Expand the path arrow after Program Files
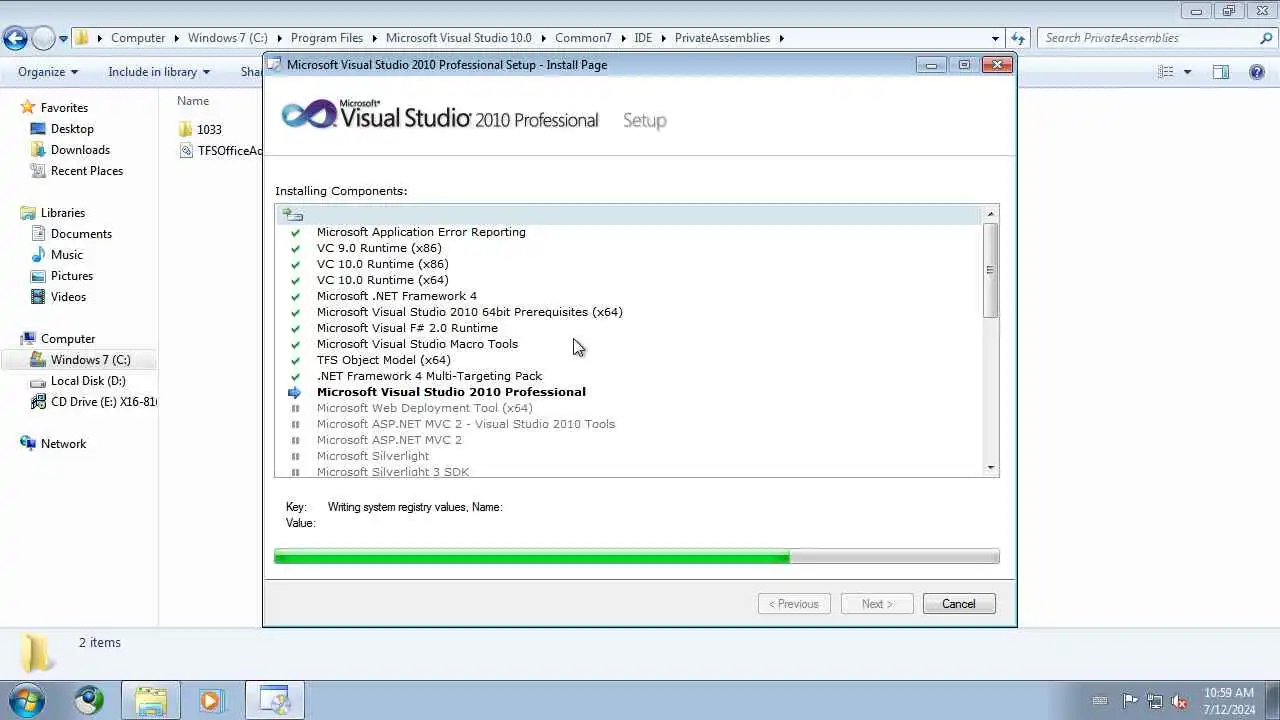 [x=375, y=38]
